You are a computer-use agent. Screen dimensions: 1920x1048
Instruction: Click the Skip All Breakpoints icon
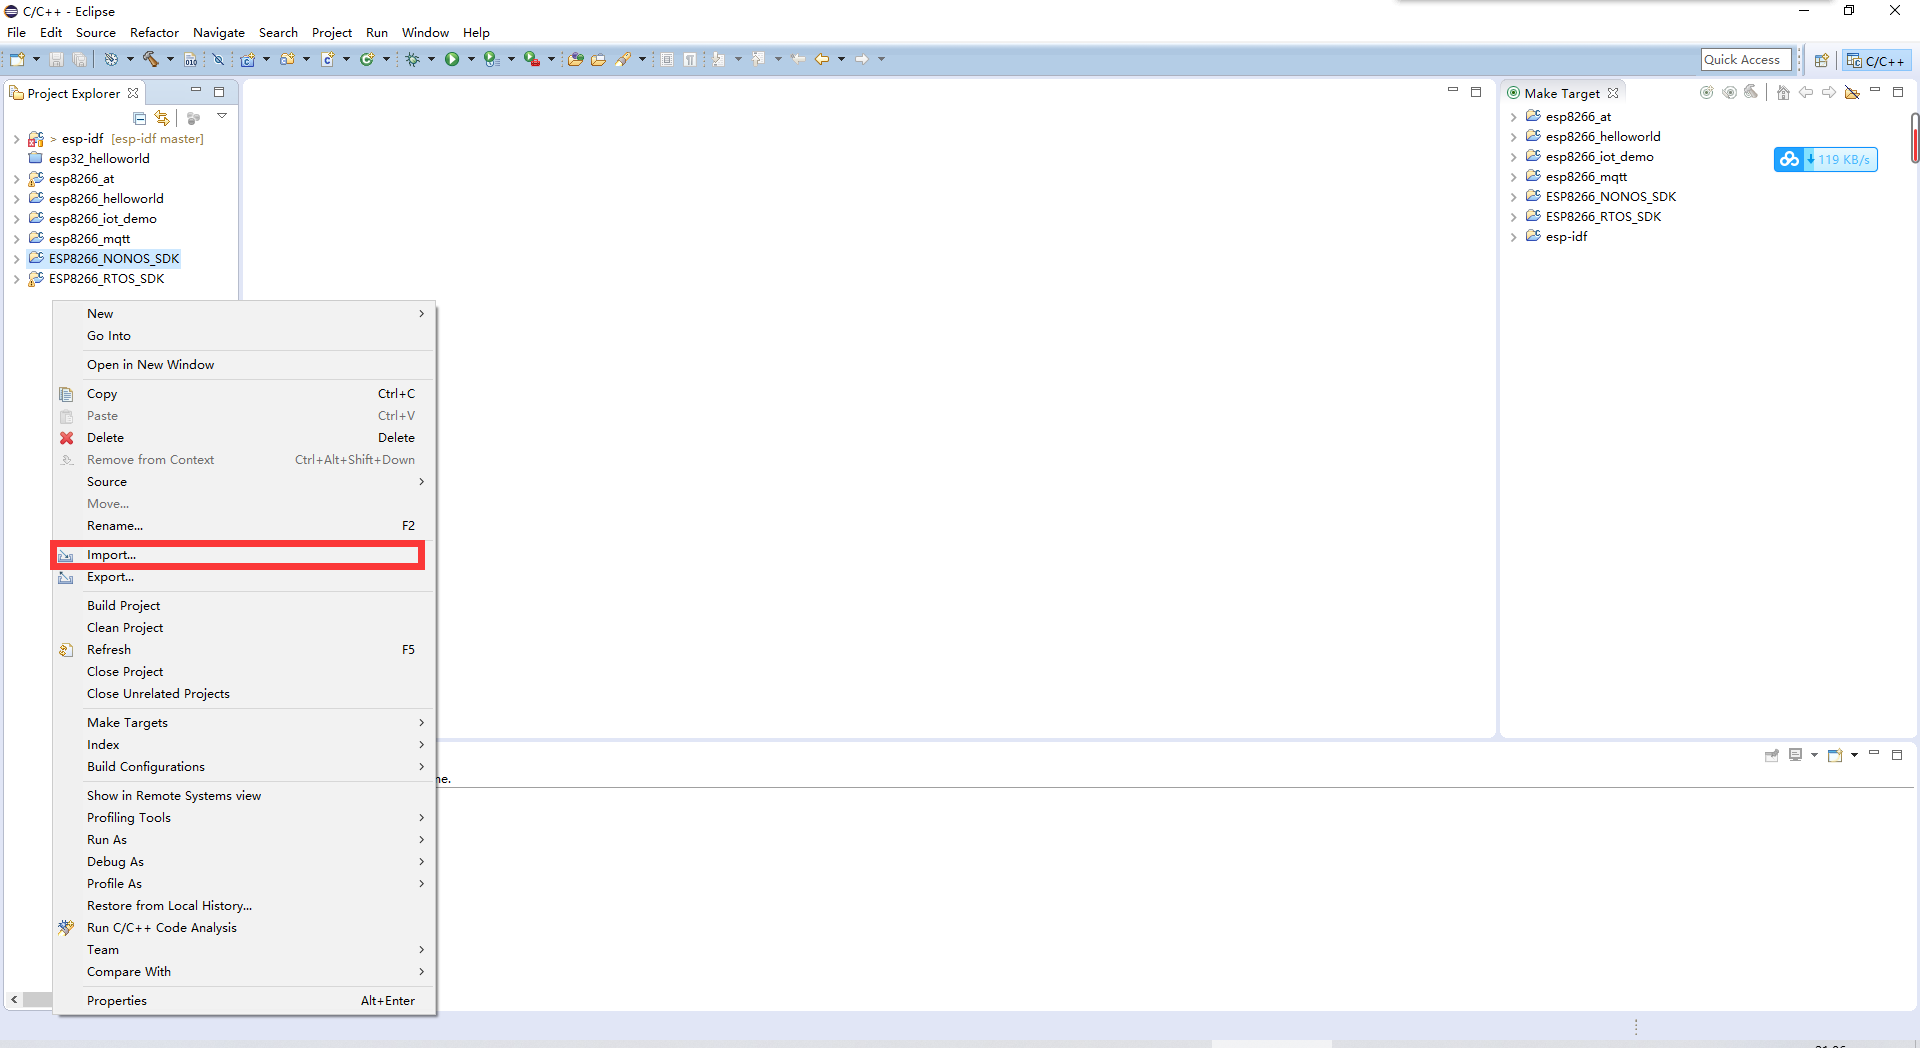(218, 60)
